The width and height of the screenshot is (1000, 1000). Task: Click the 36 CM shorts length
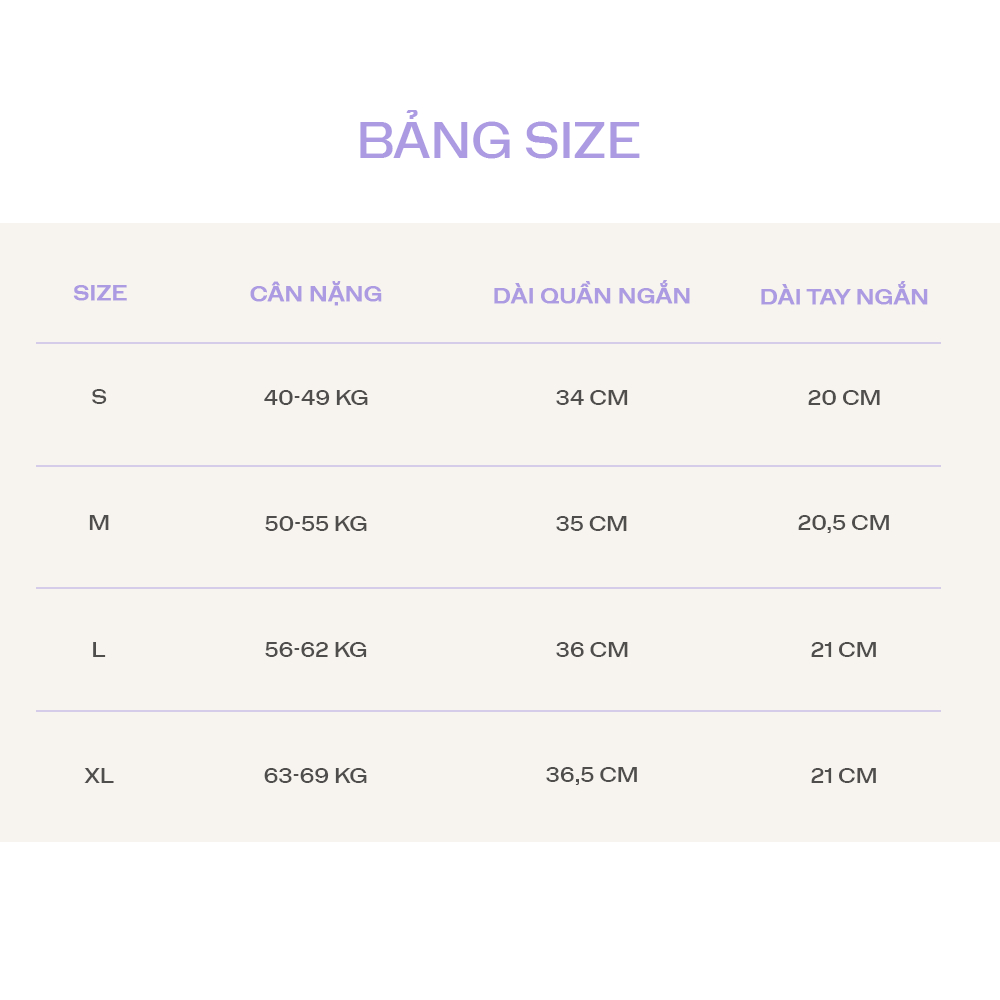592,650
